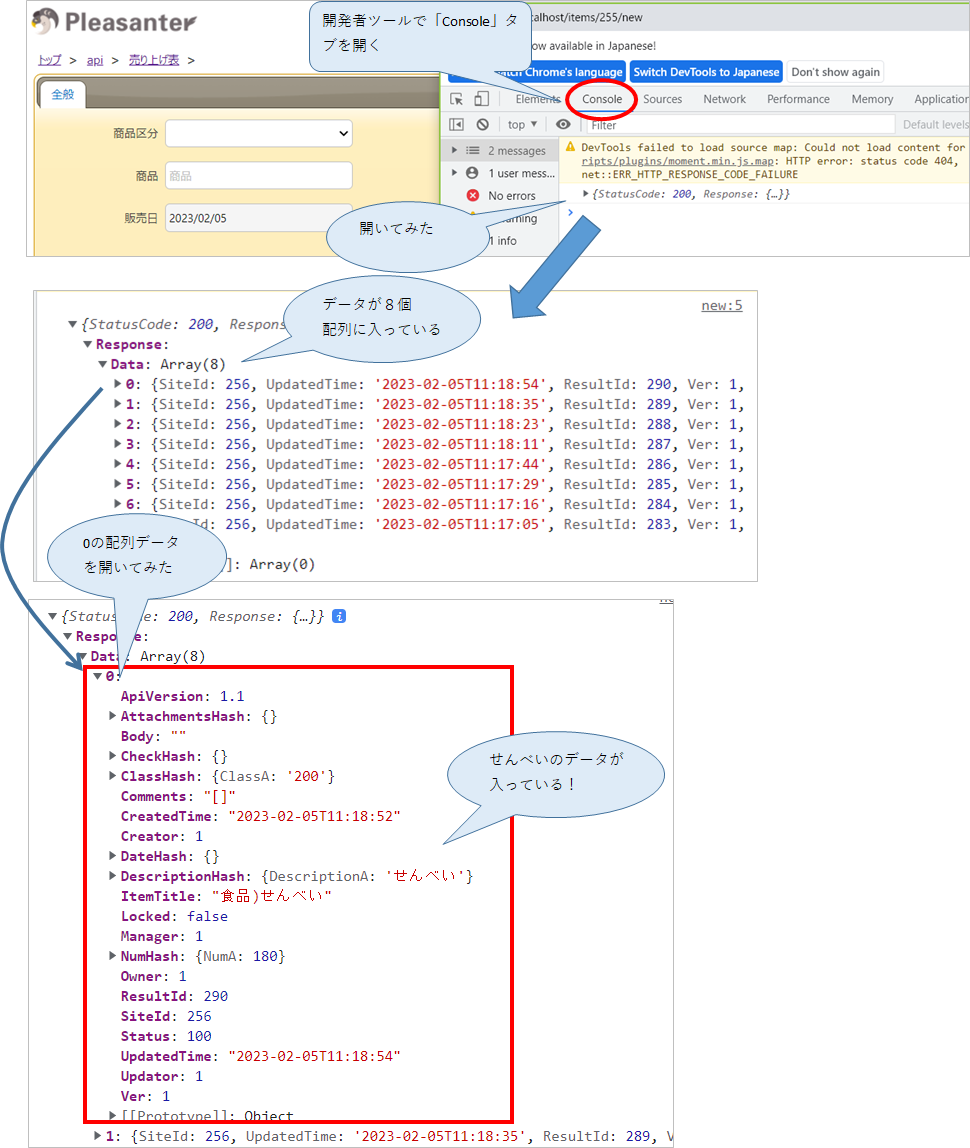Click the Switch DevTools to Japanese button

tap(706, 71)
